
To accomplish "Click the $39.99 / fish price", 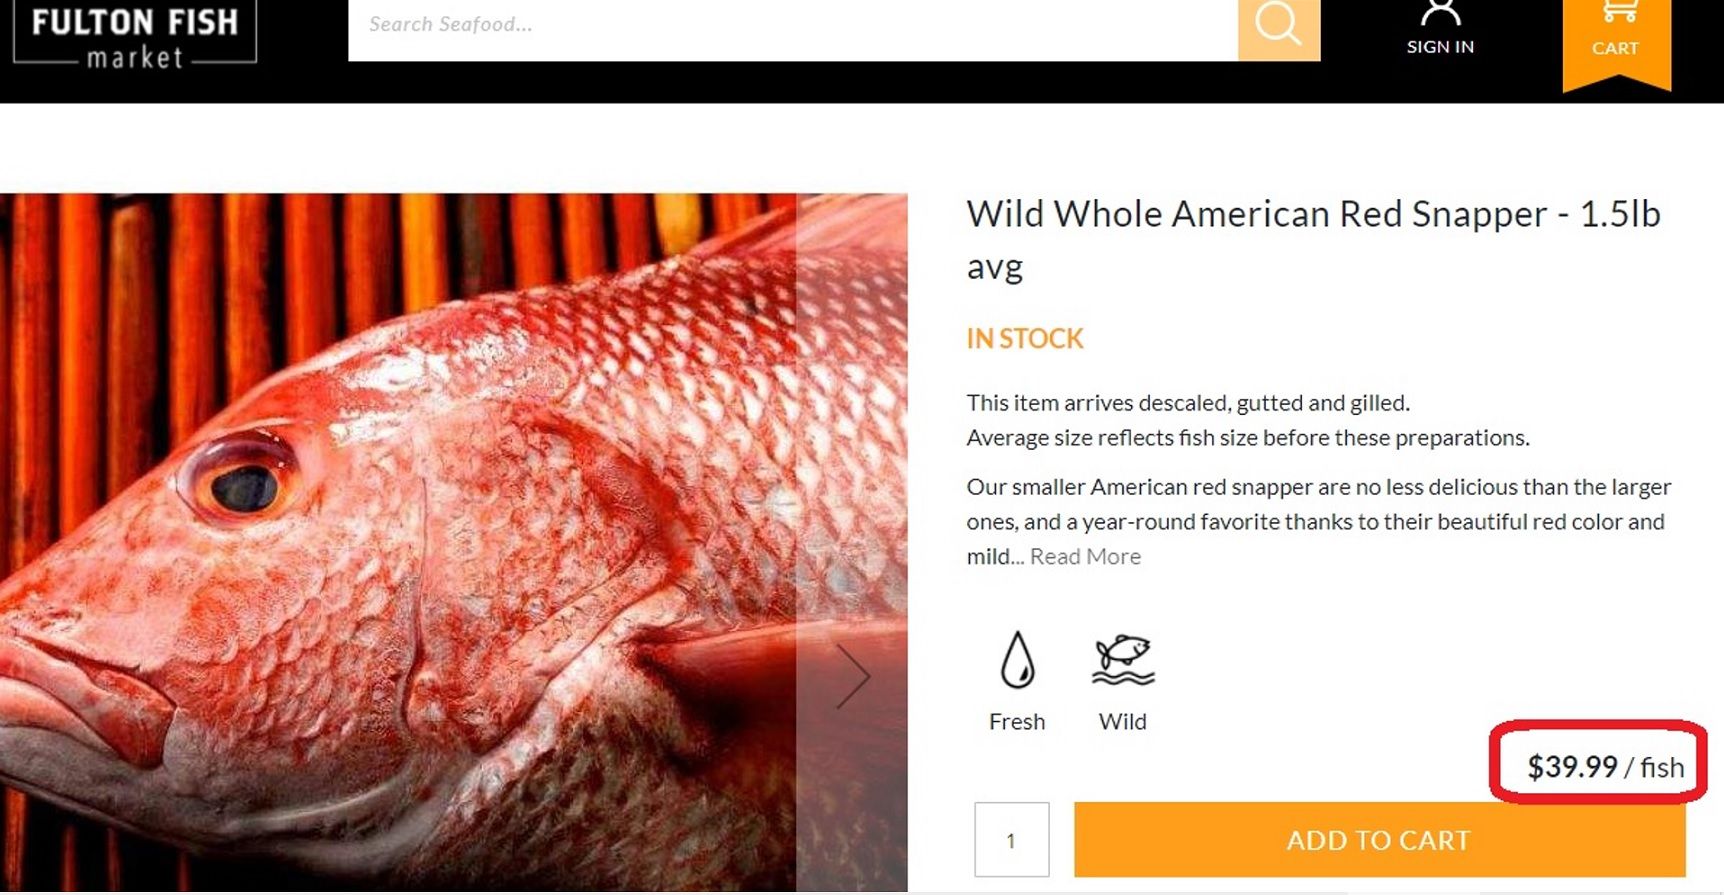I will click(x=1605, y=767).
